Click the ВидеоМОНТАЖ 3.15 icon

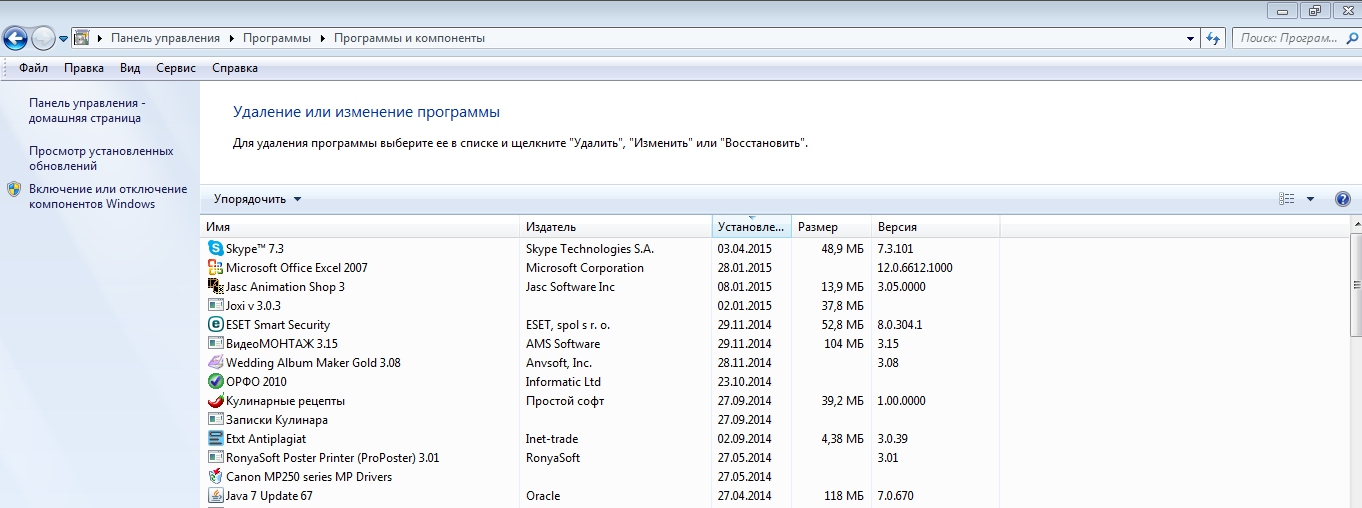215,343
